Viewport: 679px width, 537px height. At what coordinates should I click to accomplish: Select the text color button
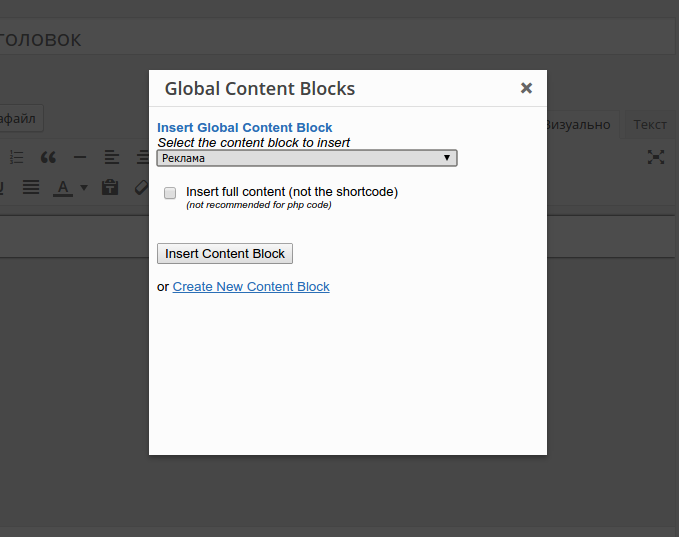click(x=62, y=187)
